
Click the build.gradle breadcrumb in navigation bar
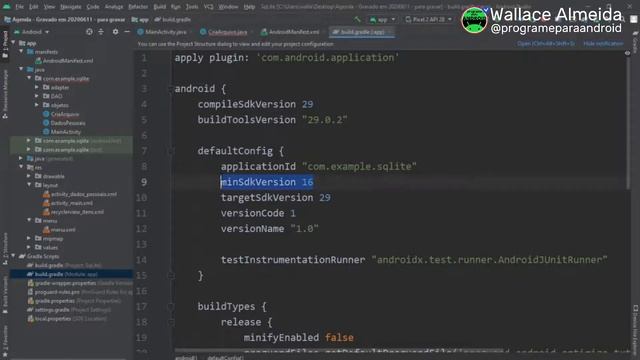click(173, 19)
